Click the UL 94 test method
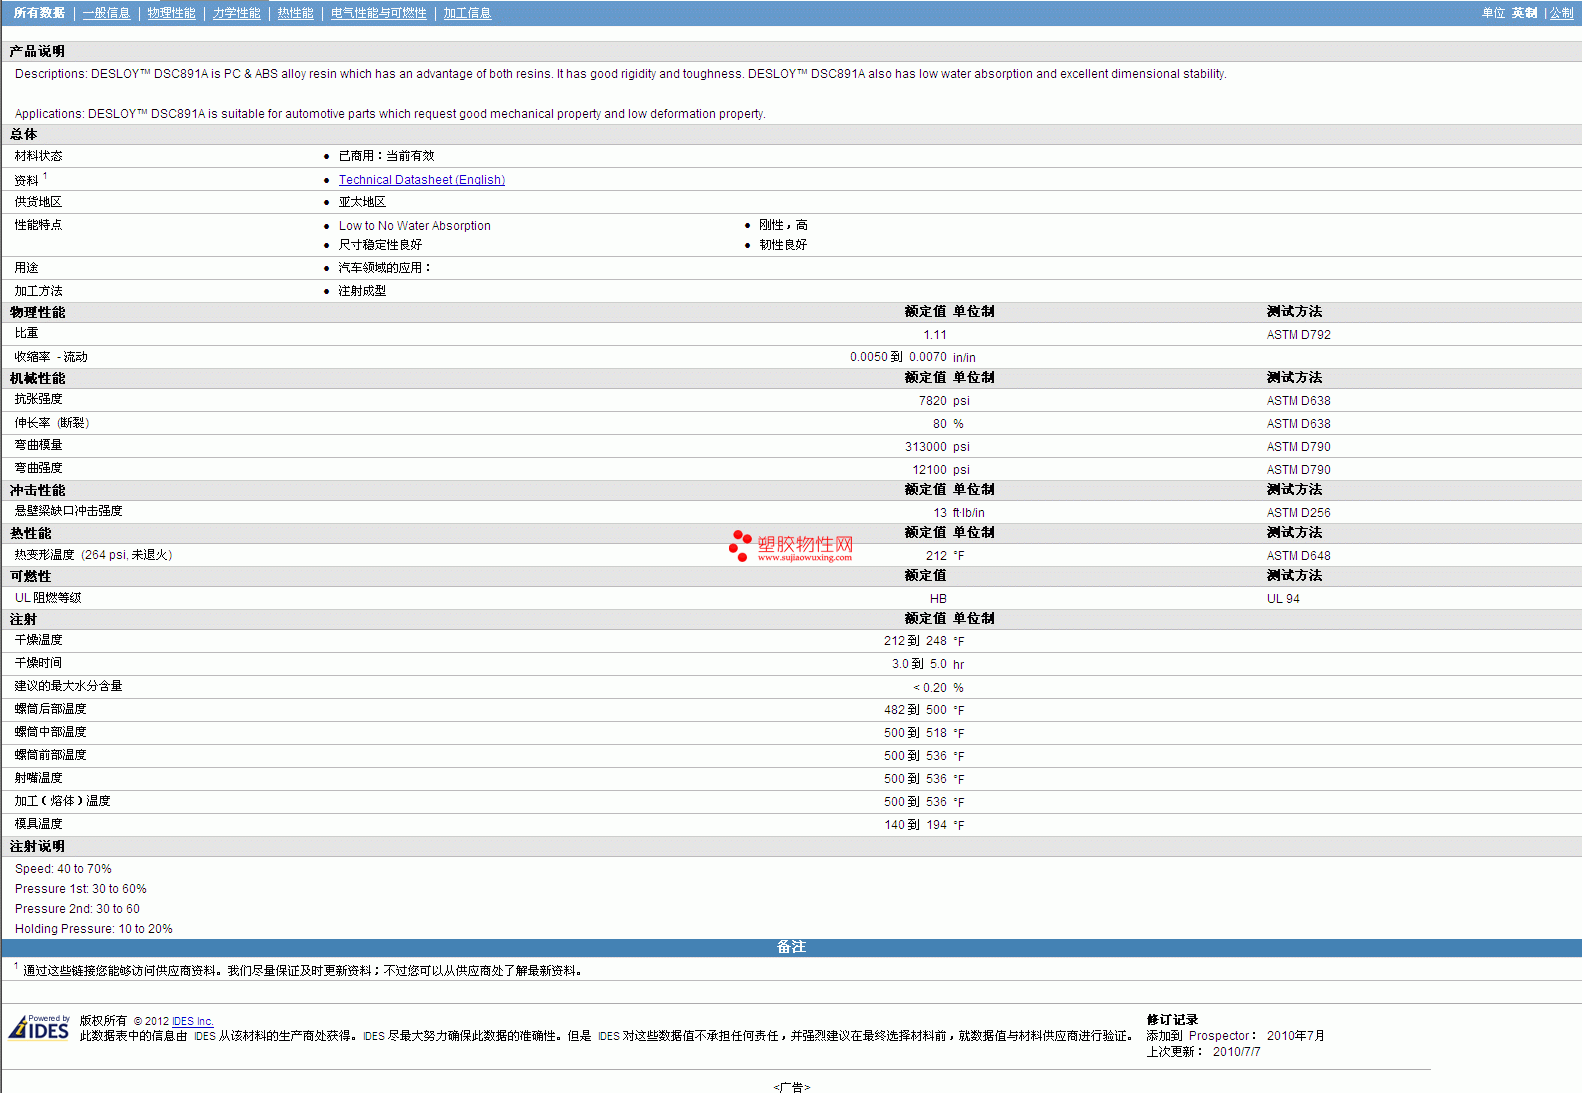The width and height of the screenshot is (1582, 1093). coord(1283,599)
